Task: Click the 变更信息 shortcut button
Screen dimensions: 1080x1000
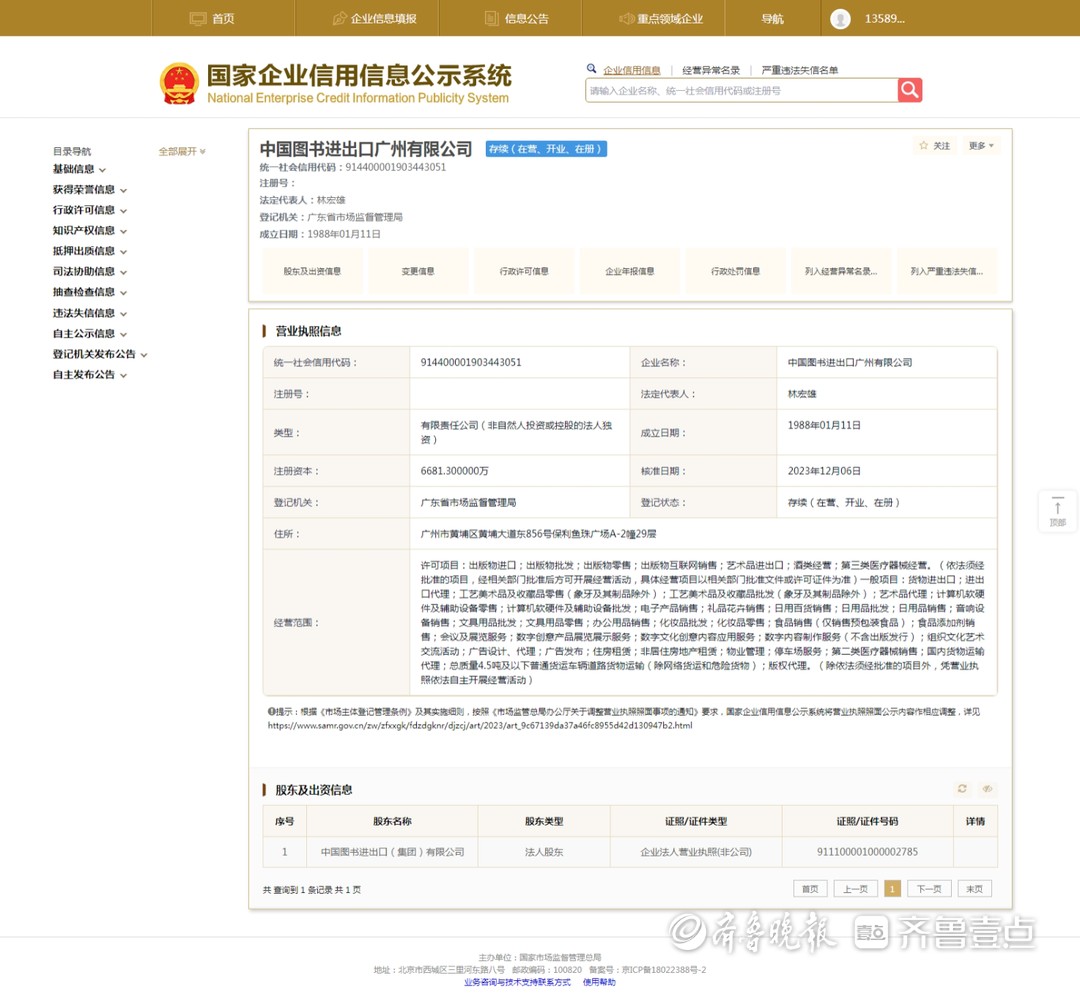Action: [418, 271]
